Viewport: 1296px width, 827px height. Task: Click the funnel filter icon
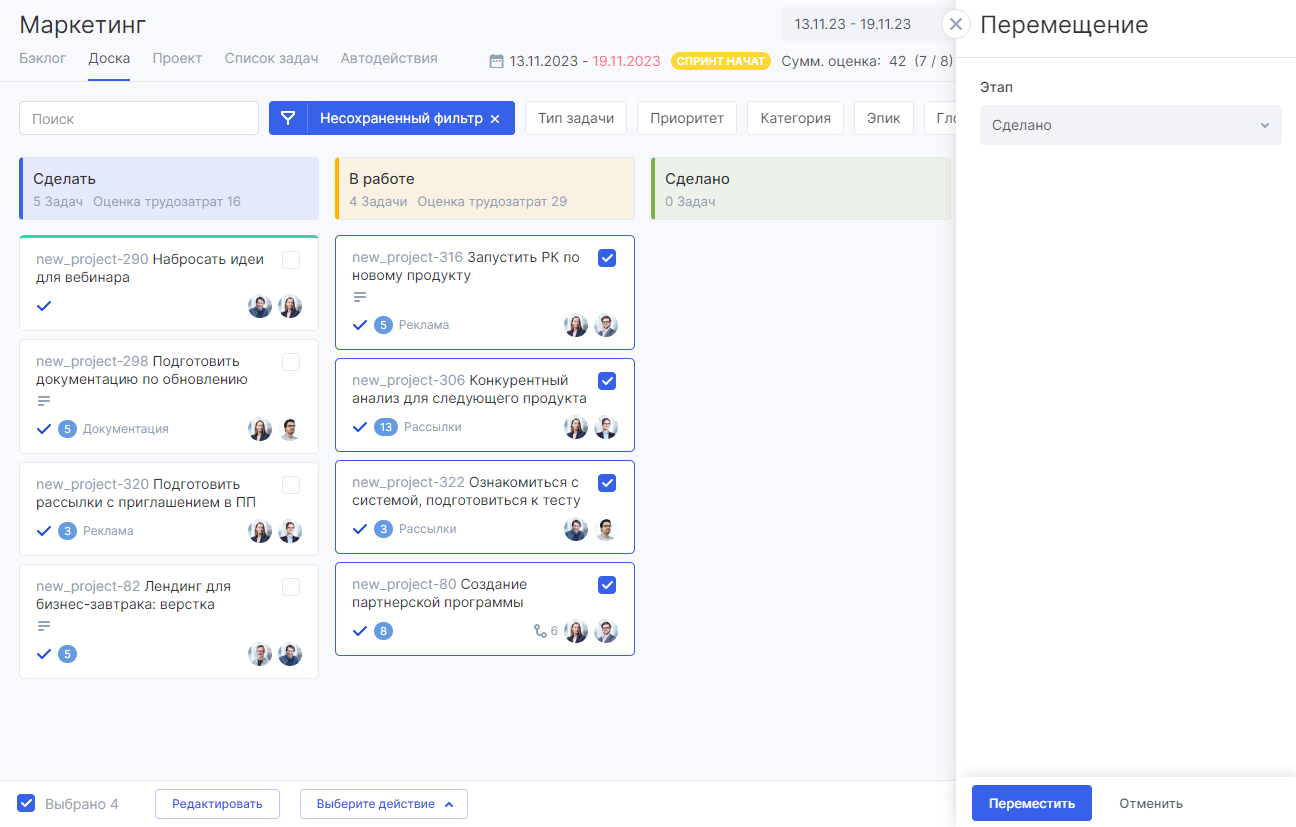point(288,118)
